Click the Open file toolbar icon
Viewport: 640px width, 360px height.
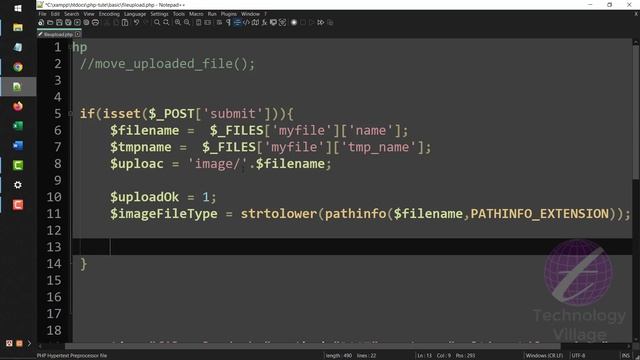[50, 22]
